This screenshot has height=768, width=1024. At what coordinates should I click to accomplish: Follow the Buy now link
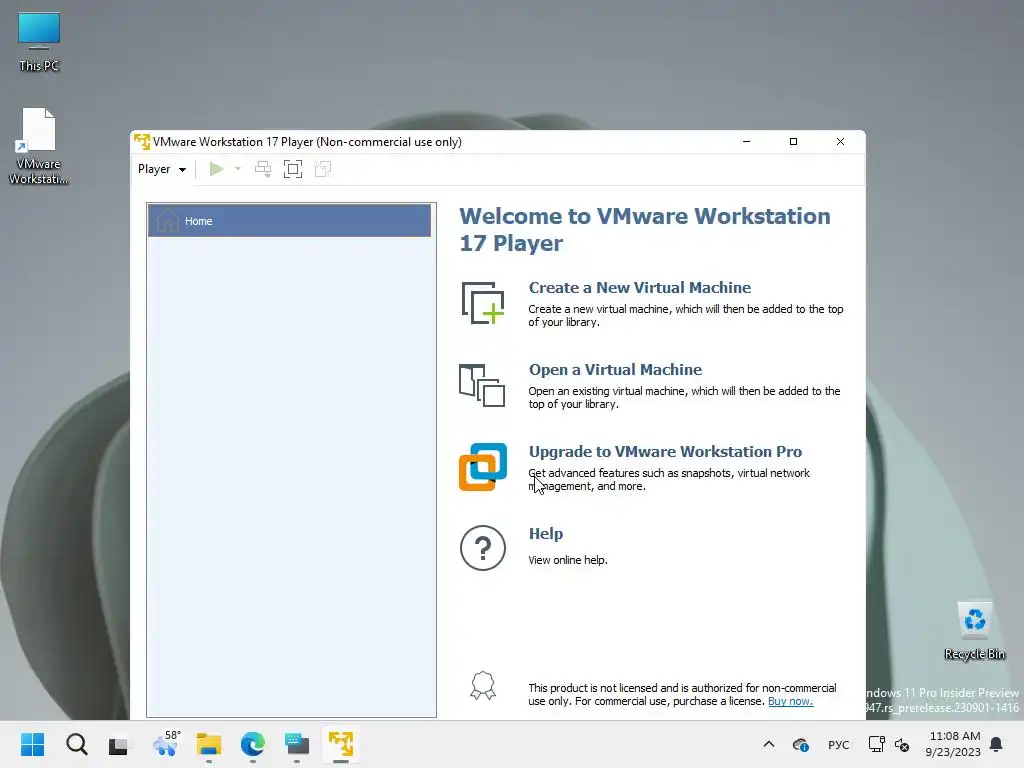point(790,701)
